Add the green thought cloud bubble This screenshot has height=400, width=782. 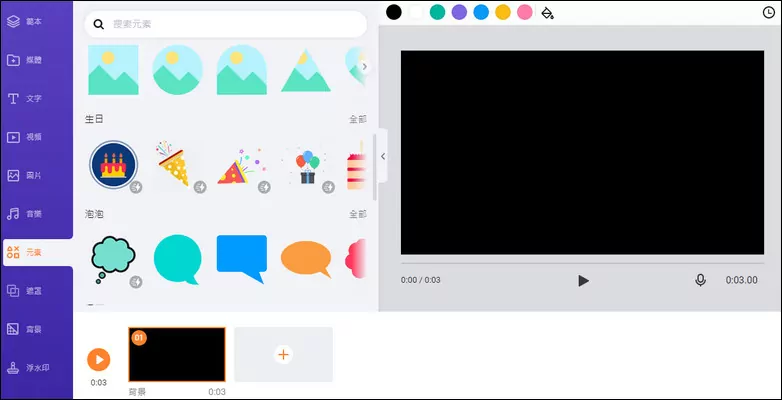(x=113, y=259)
